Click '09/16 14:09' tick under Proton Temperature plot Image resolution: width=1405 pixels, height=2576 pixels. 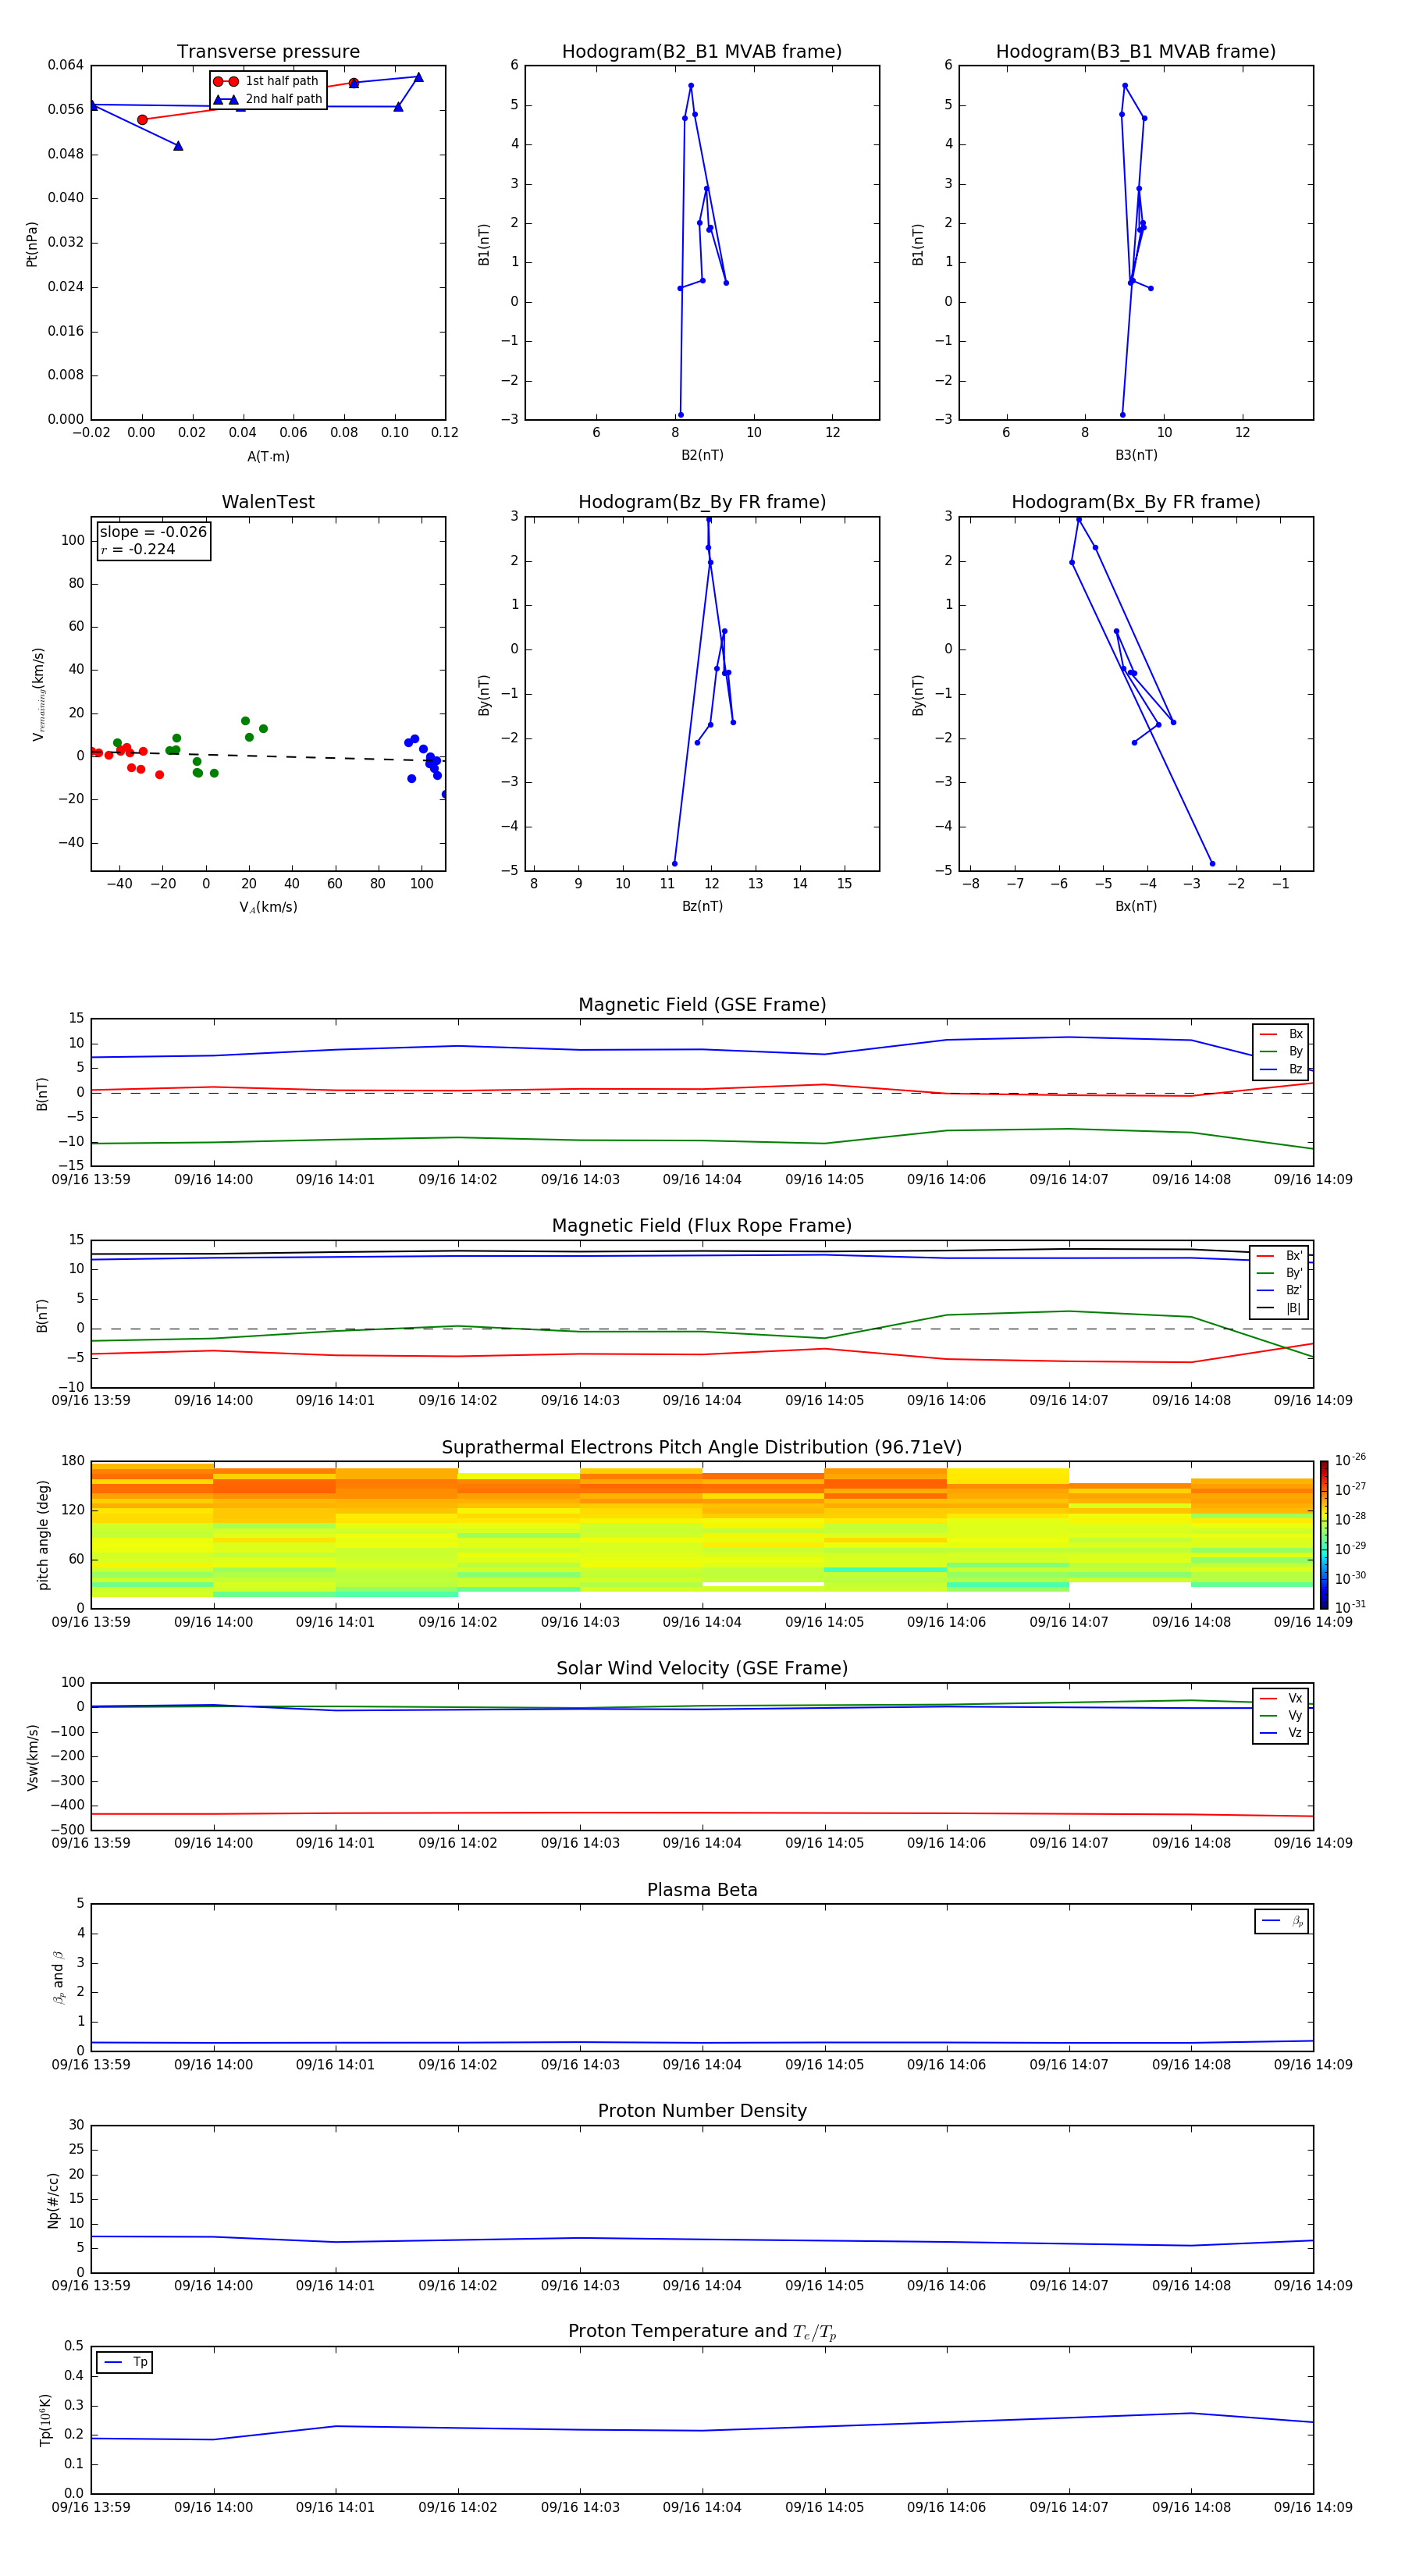click(x=1313, y=2507)
